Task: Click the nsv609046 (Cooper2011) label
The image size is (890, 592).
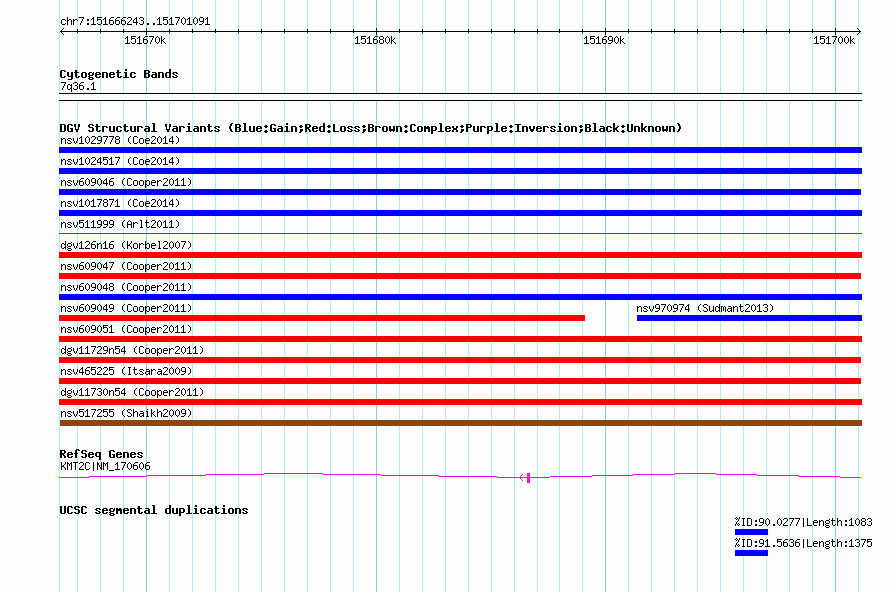Action: (126, 182)
